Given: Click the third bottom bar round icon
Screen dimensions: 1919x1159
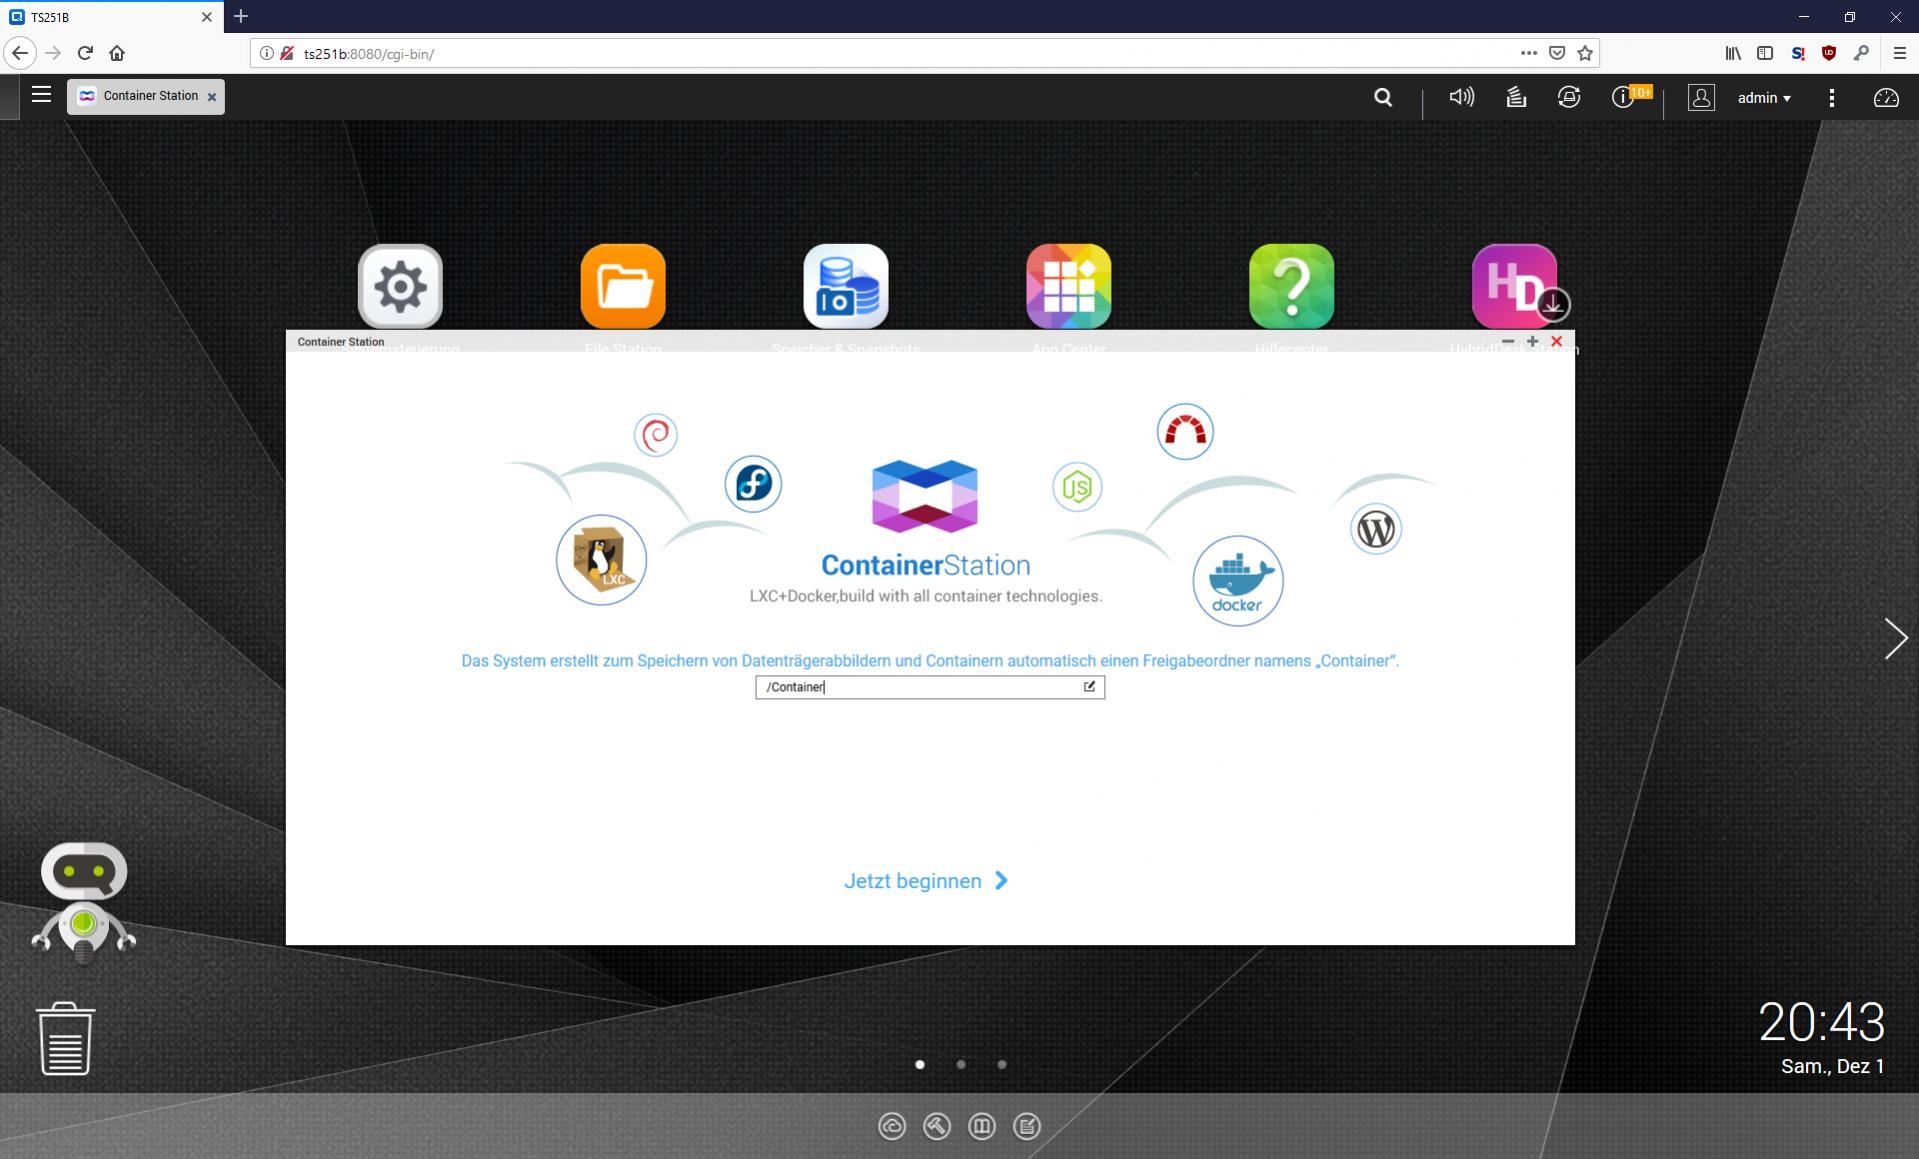Looking at the screenshot, I should click(982, 1126).
